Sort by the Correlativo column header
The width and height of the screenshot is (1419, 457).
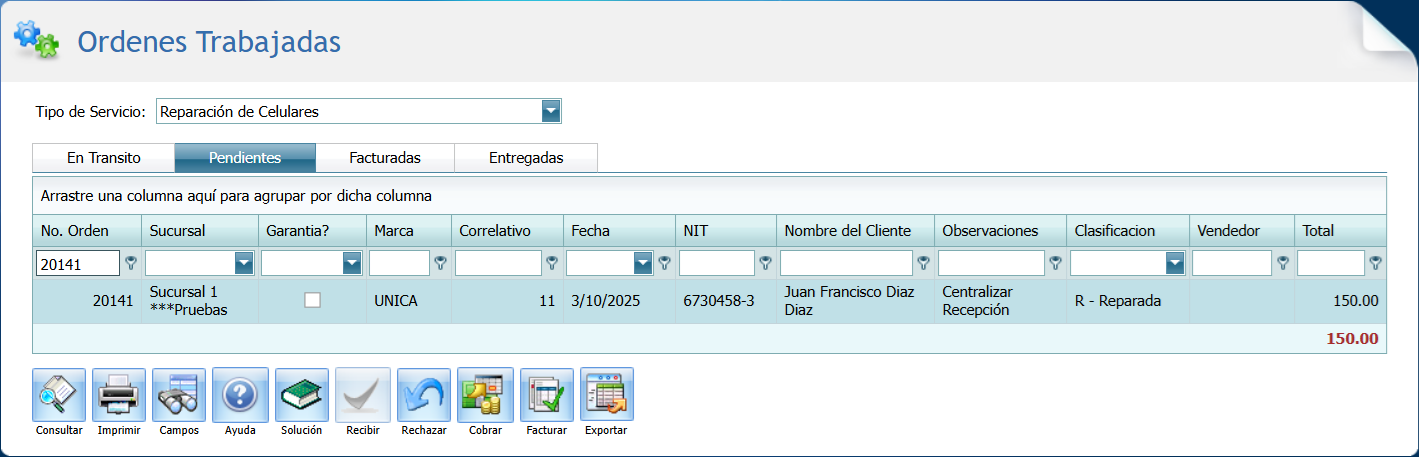(507, 231)
